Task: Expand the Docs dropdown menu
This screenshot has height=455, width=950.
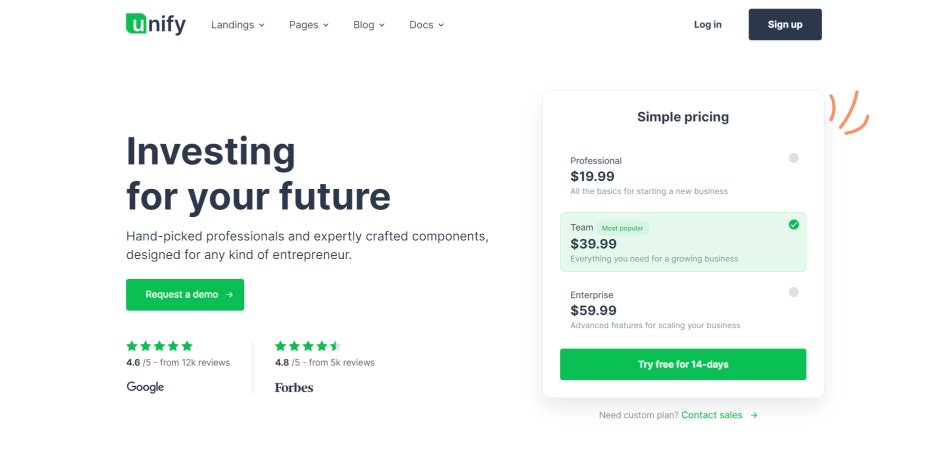Action: pyautogui.click(x=426, y=25)
